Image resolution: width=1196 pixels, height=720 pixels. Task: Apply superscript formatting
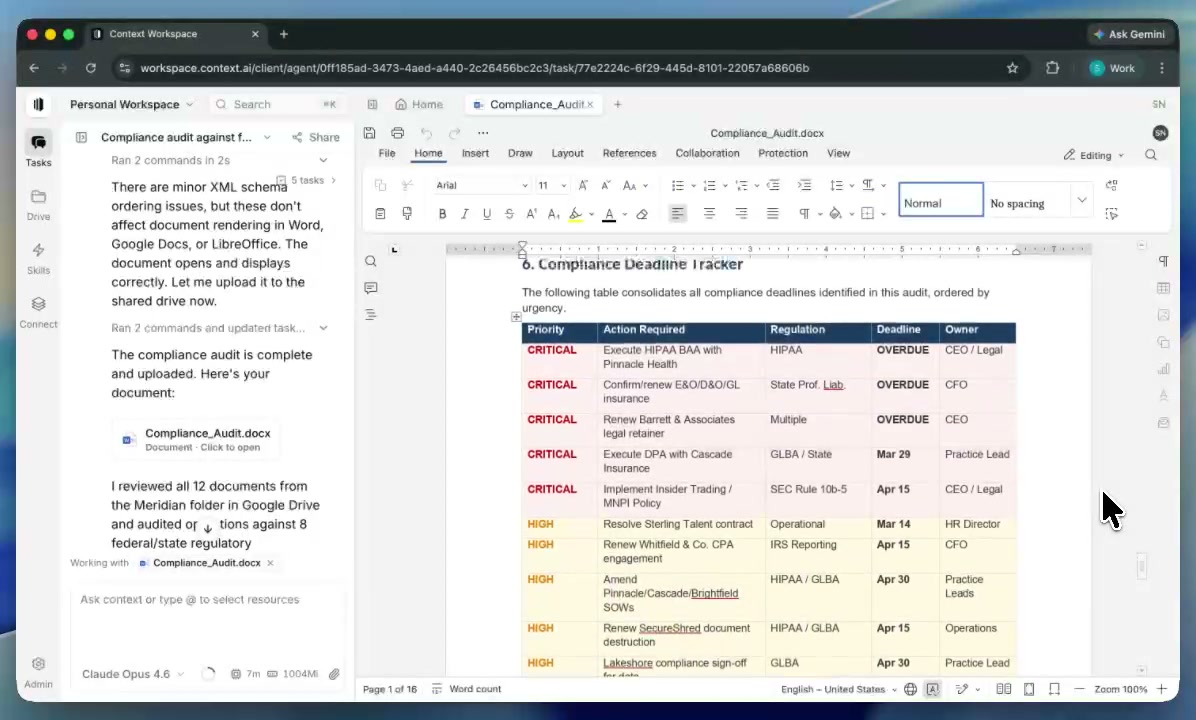532,214
